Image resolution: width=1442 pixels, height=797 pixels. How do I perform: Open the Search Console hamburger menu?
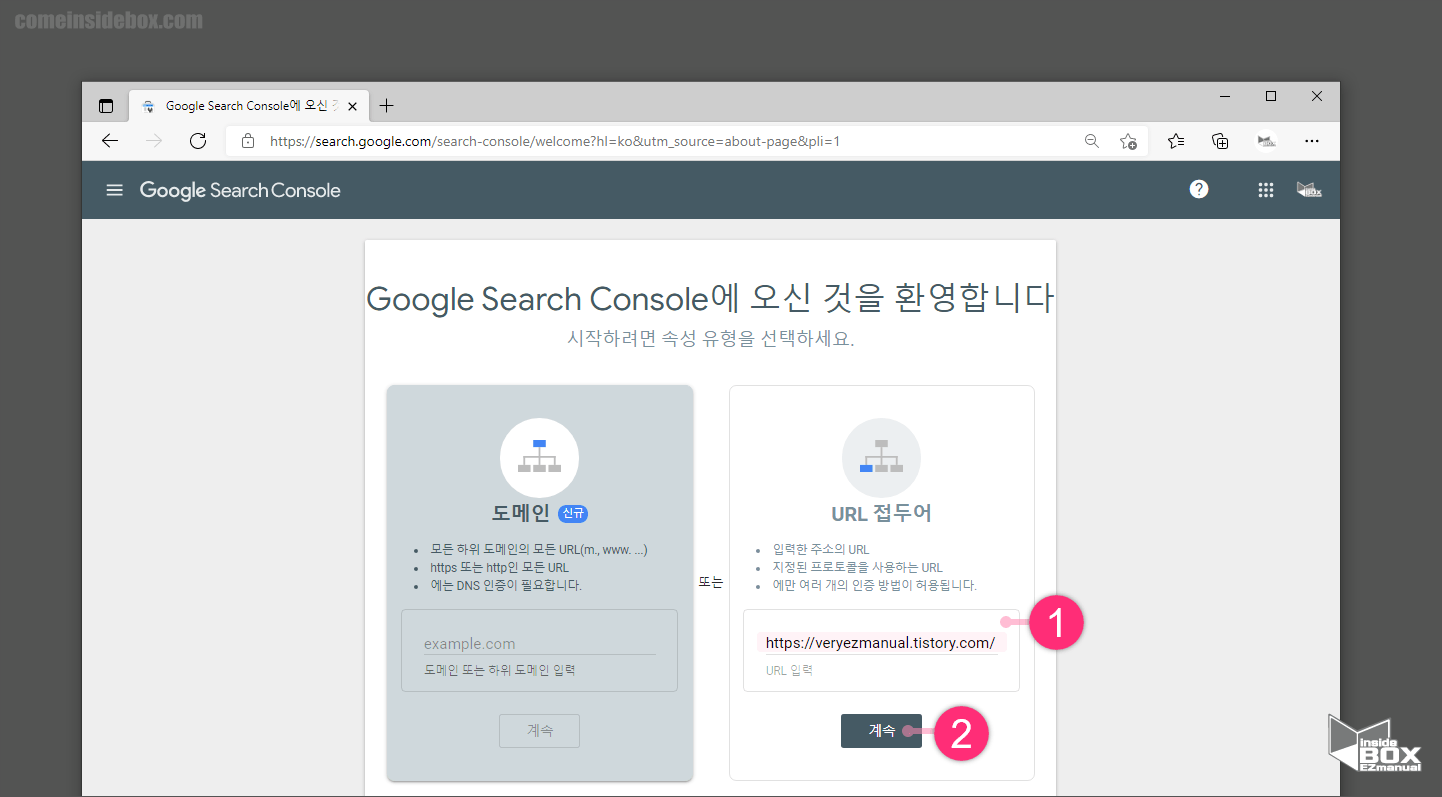click(x=115, y=190)
